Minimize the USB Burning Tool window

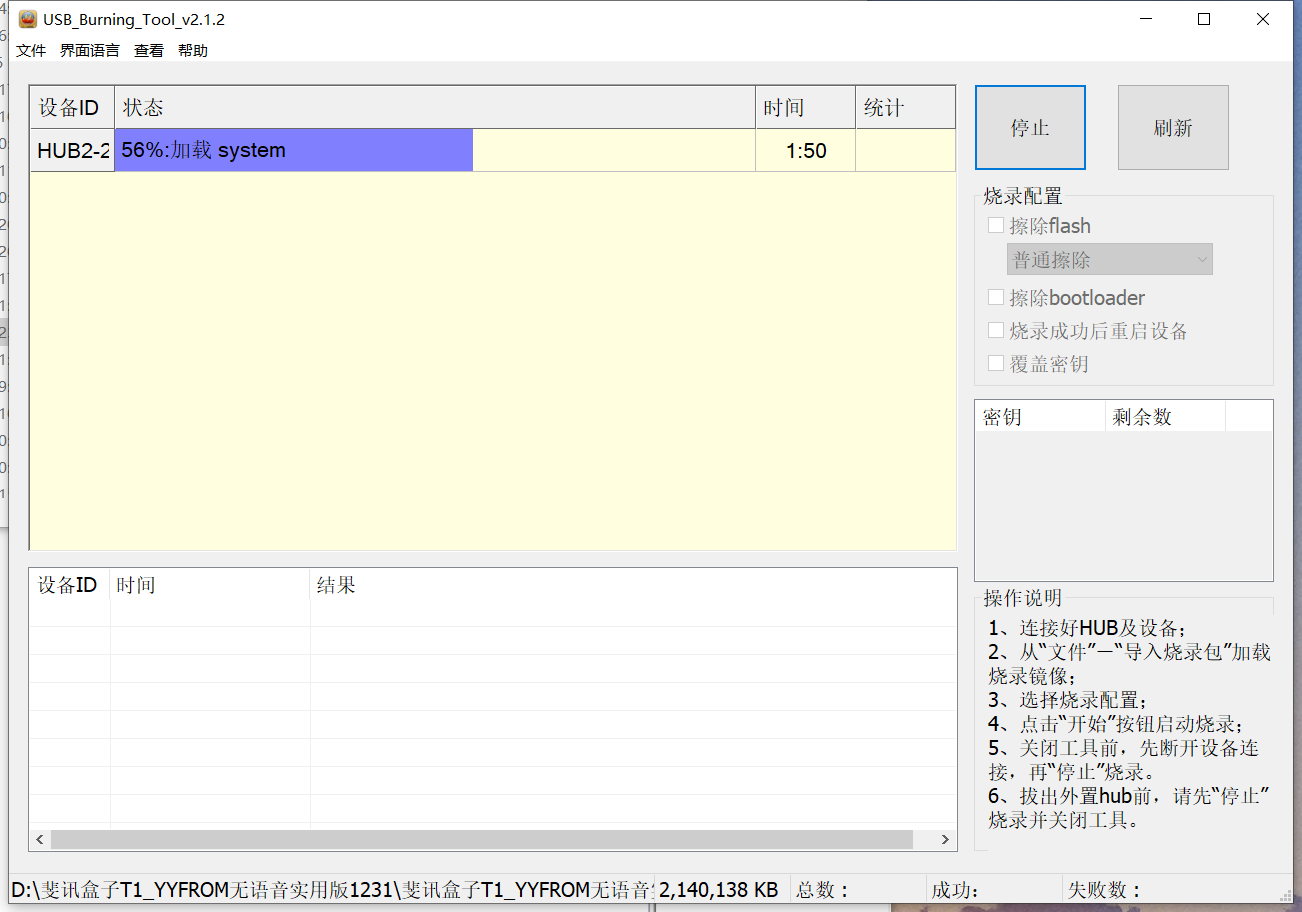point(1145,19)
